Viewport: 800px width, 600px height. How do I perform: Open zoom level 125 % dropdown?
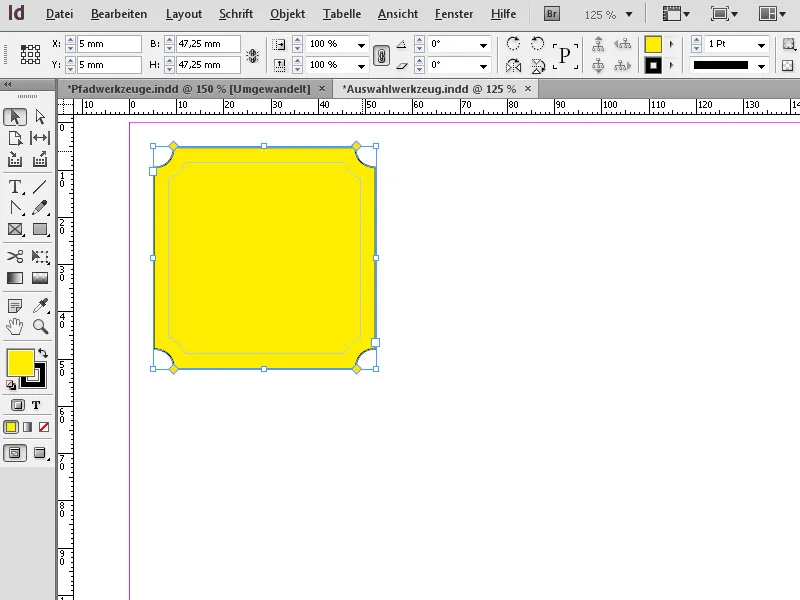point(629,15)
